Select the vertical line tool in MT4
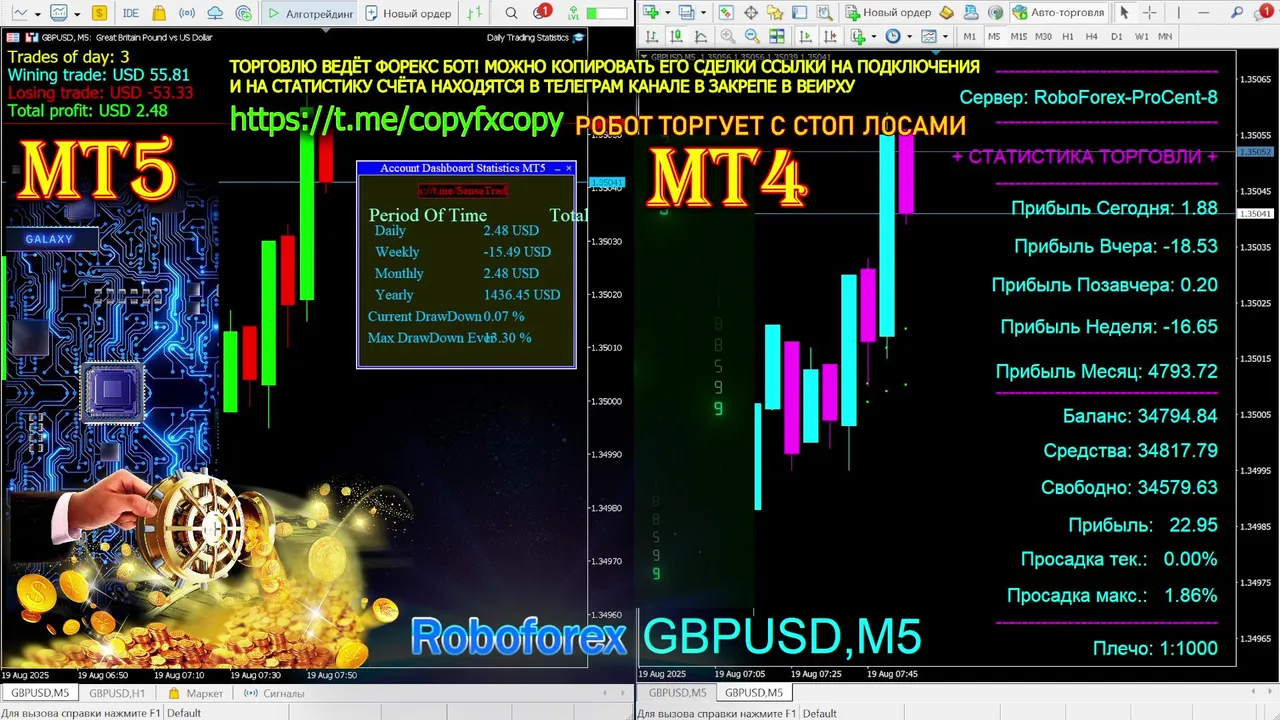 [1178, 13]
